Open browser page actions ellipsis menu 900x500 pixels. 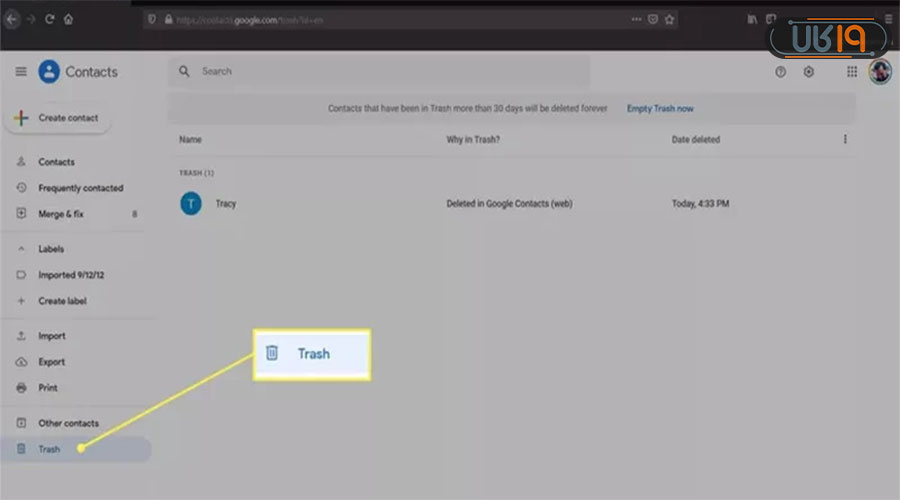636,18
